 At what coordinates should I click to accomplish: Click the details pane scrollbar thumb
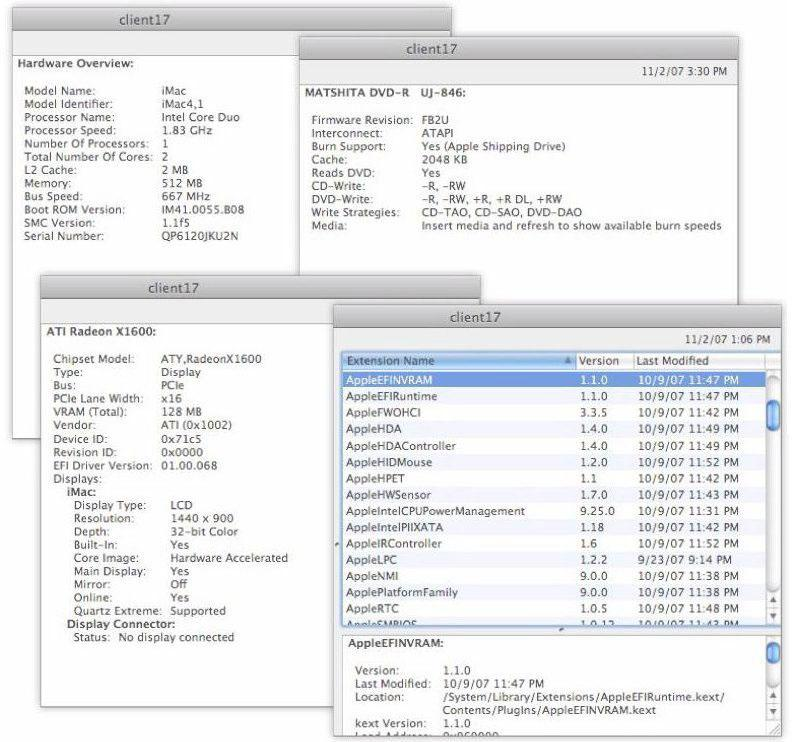coord(773,653)
